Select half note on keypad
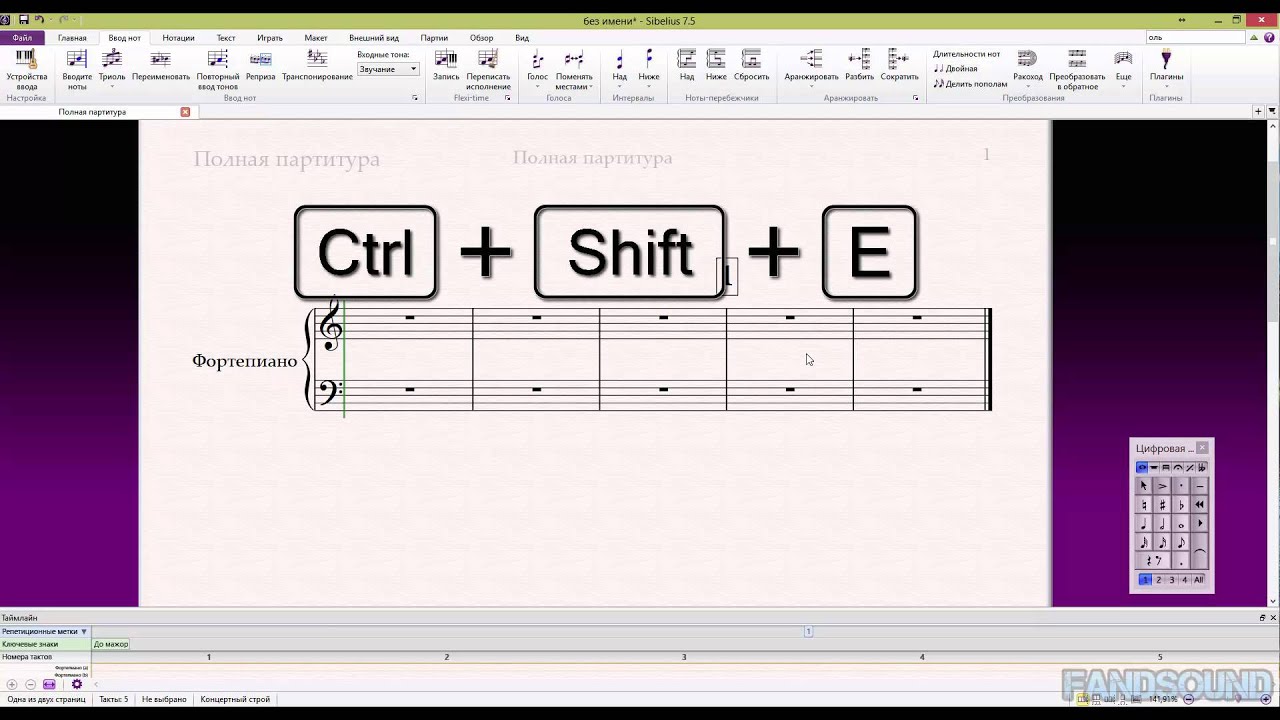The width and height of the screenshot is (1280, 720). pyautogui.click(x=1162, y=524)
